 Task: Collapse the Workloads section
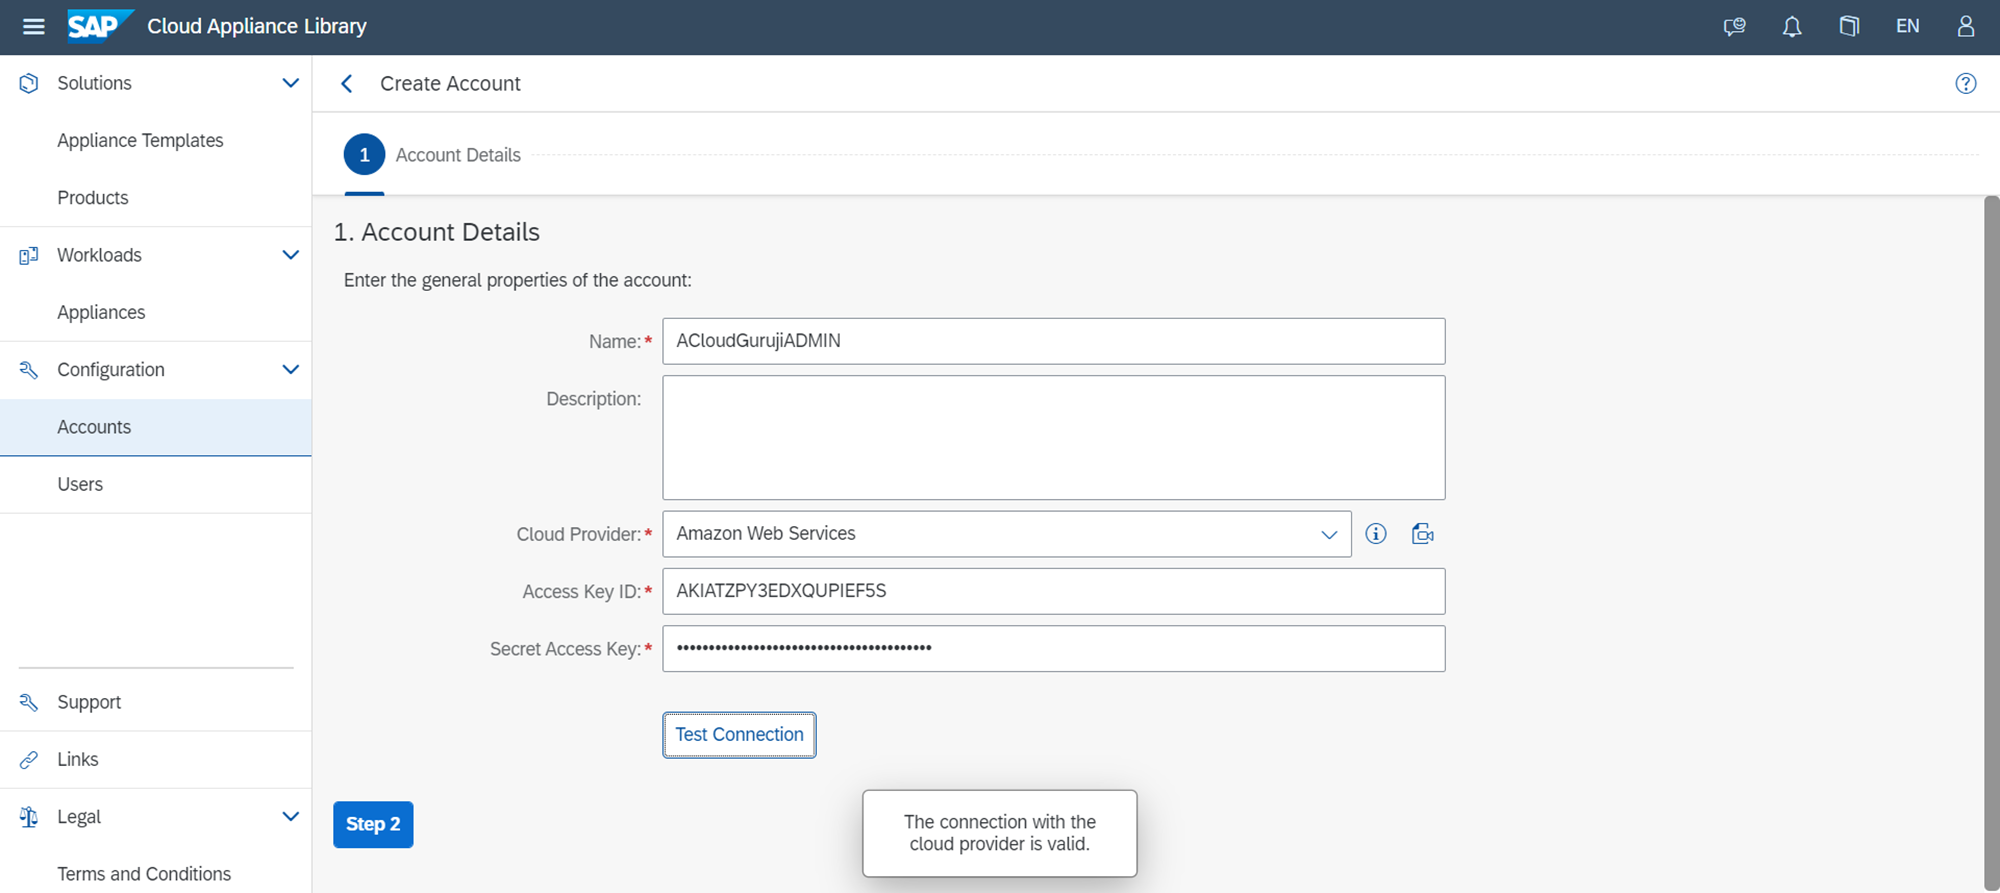(290, 255)
